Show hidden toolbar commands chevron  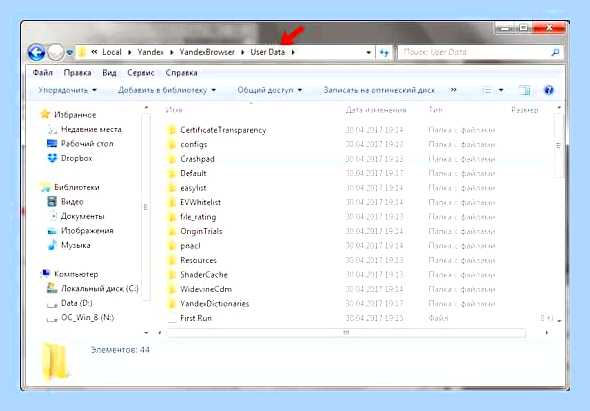tap(453, 90)
